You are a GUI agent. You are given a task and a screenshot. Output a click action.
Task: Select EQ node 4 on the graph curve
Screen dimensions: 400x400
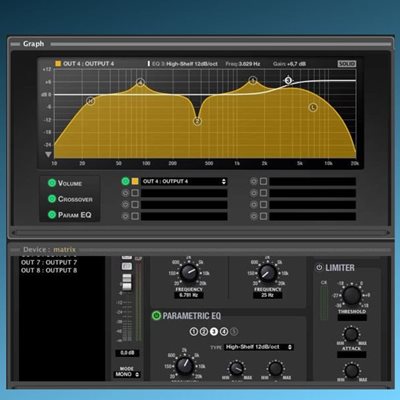click(x=141, y=82)
